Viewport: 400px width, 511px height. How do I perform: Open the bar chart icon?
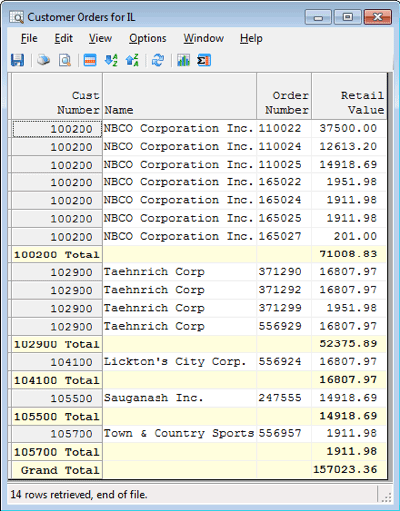[183, 60]
